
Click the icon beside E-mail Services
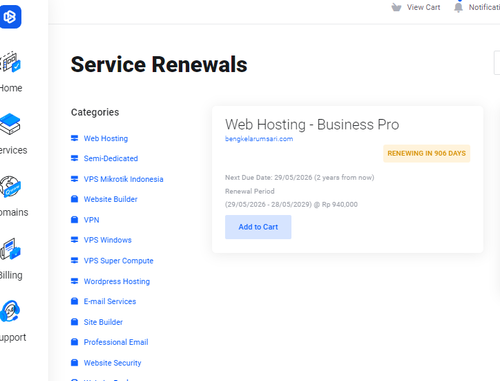pos(74,301)
